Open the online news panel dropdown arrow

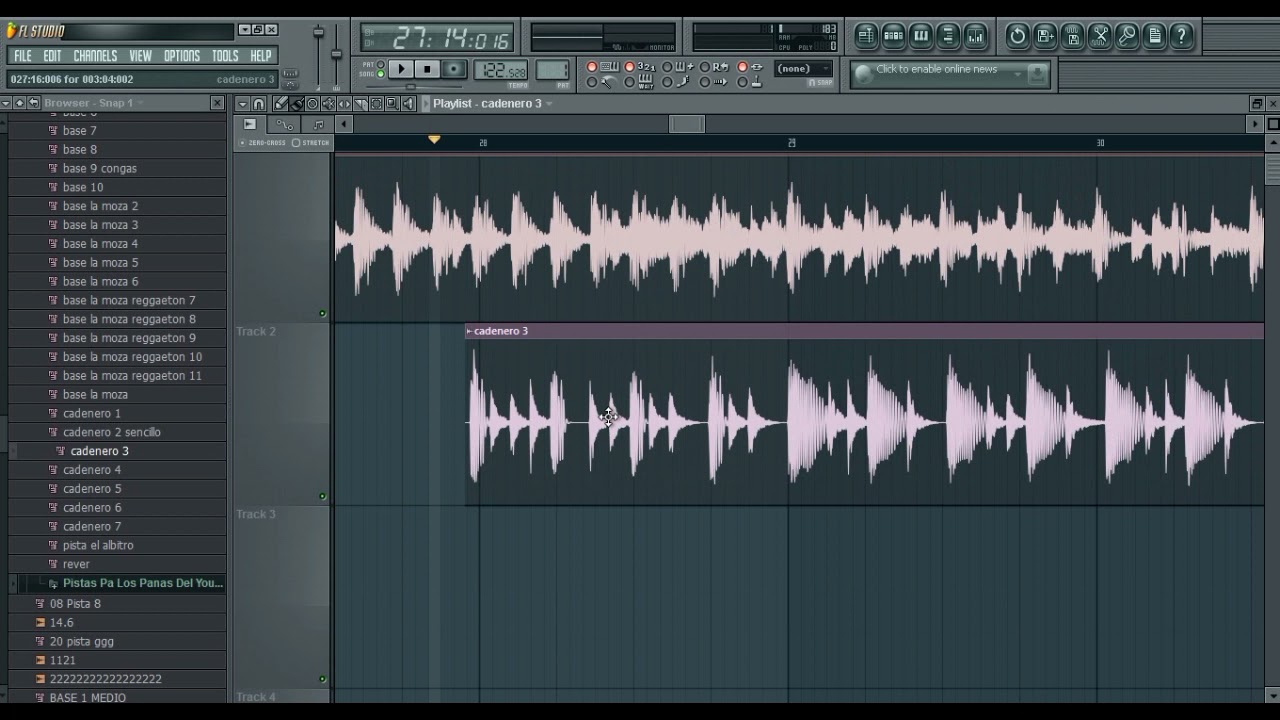pos(1018,74)
